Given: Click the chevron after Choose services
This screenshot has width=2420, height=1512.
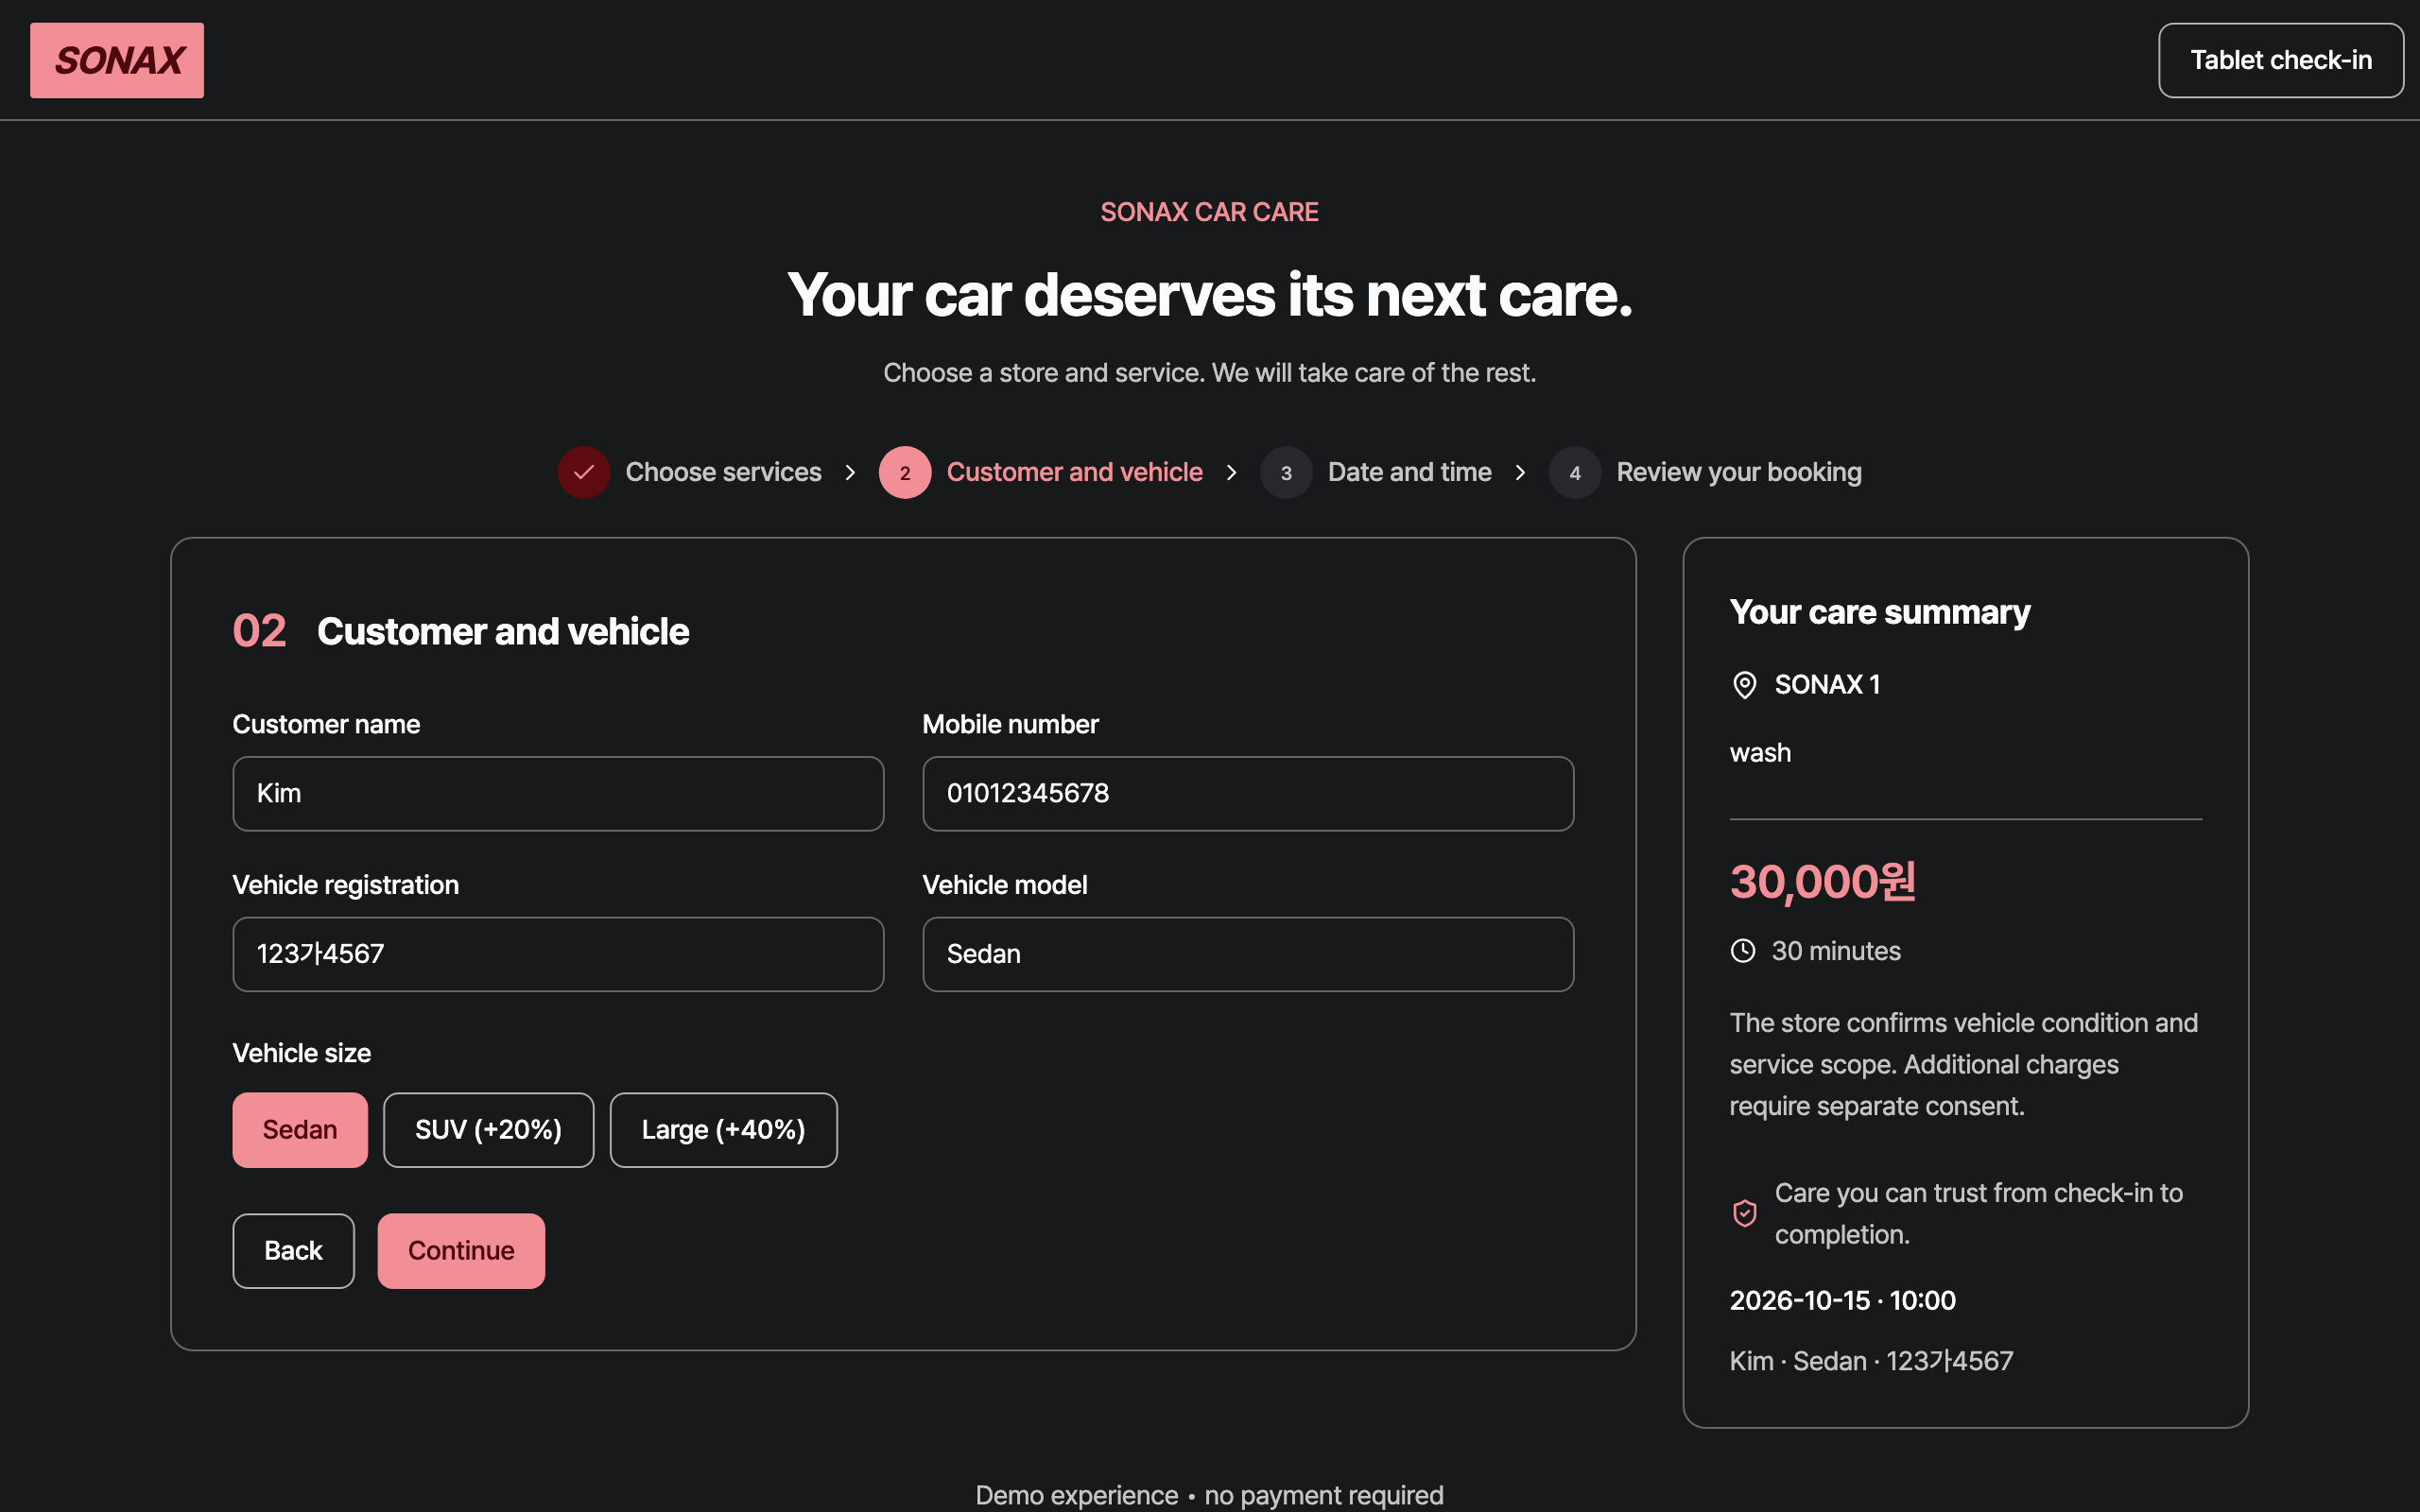Looking at the screenshot, I should pyautogui.click(x=850, y=472).
